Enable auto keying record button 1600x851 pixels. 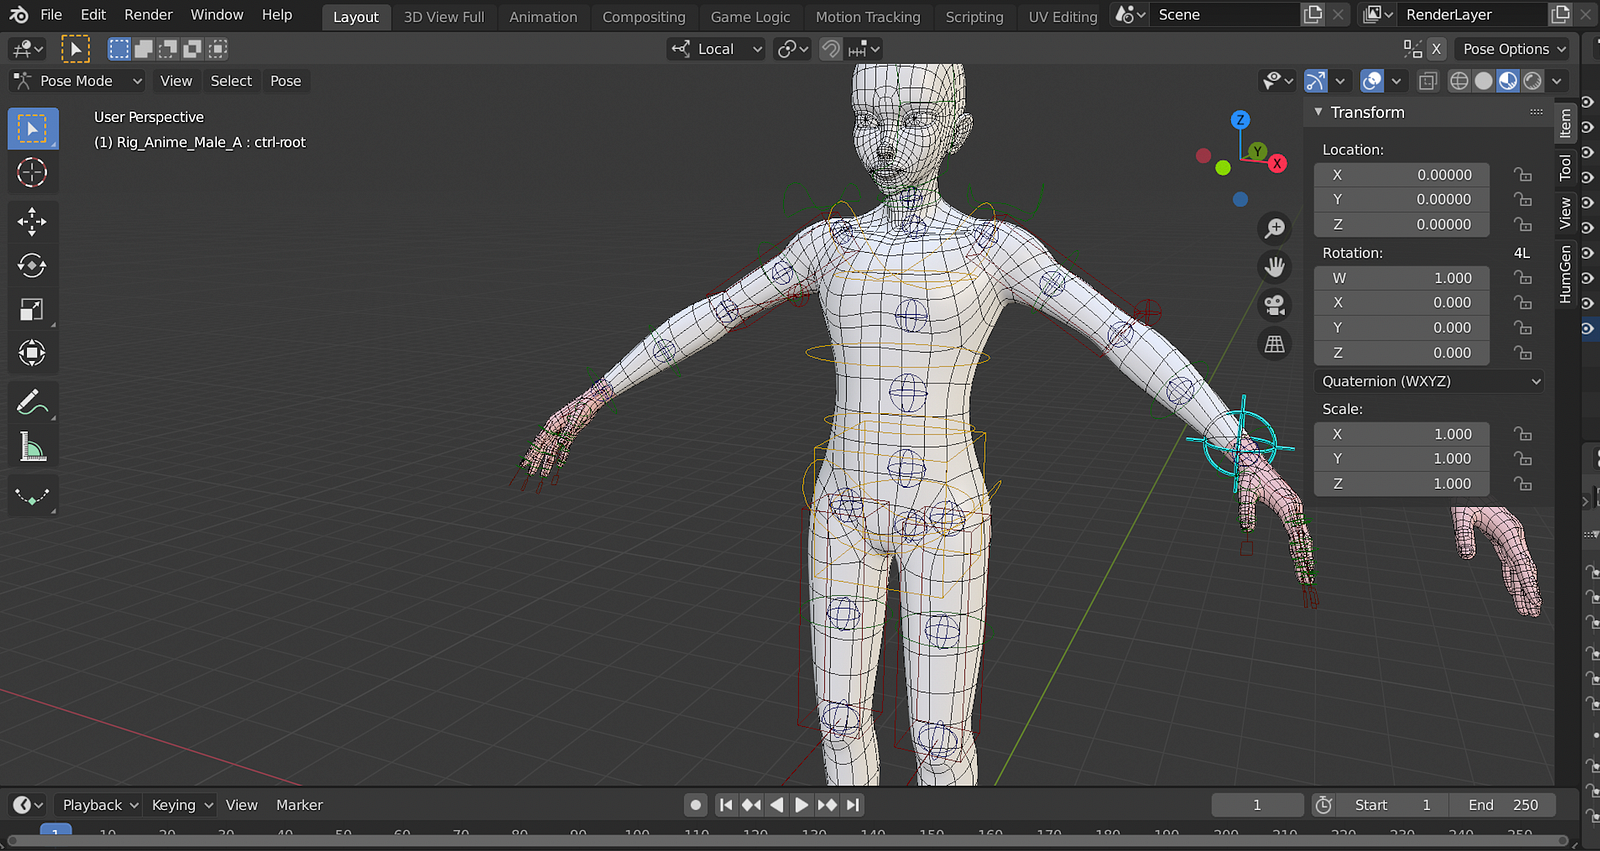696,805
